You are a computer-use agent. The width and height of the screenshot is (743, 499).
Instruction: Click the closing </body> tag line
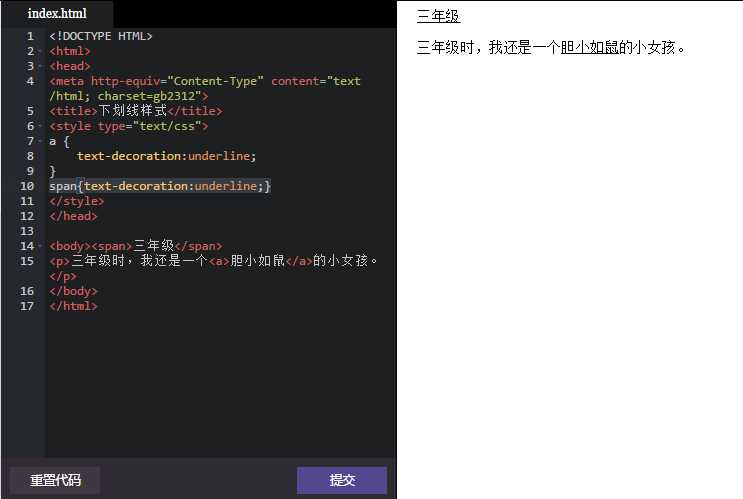pyautogui.click(x=73, y=291)
